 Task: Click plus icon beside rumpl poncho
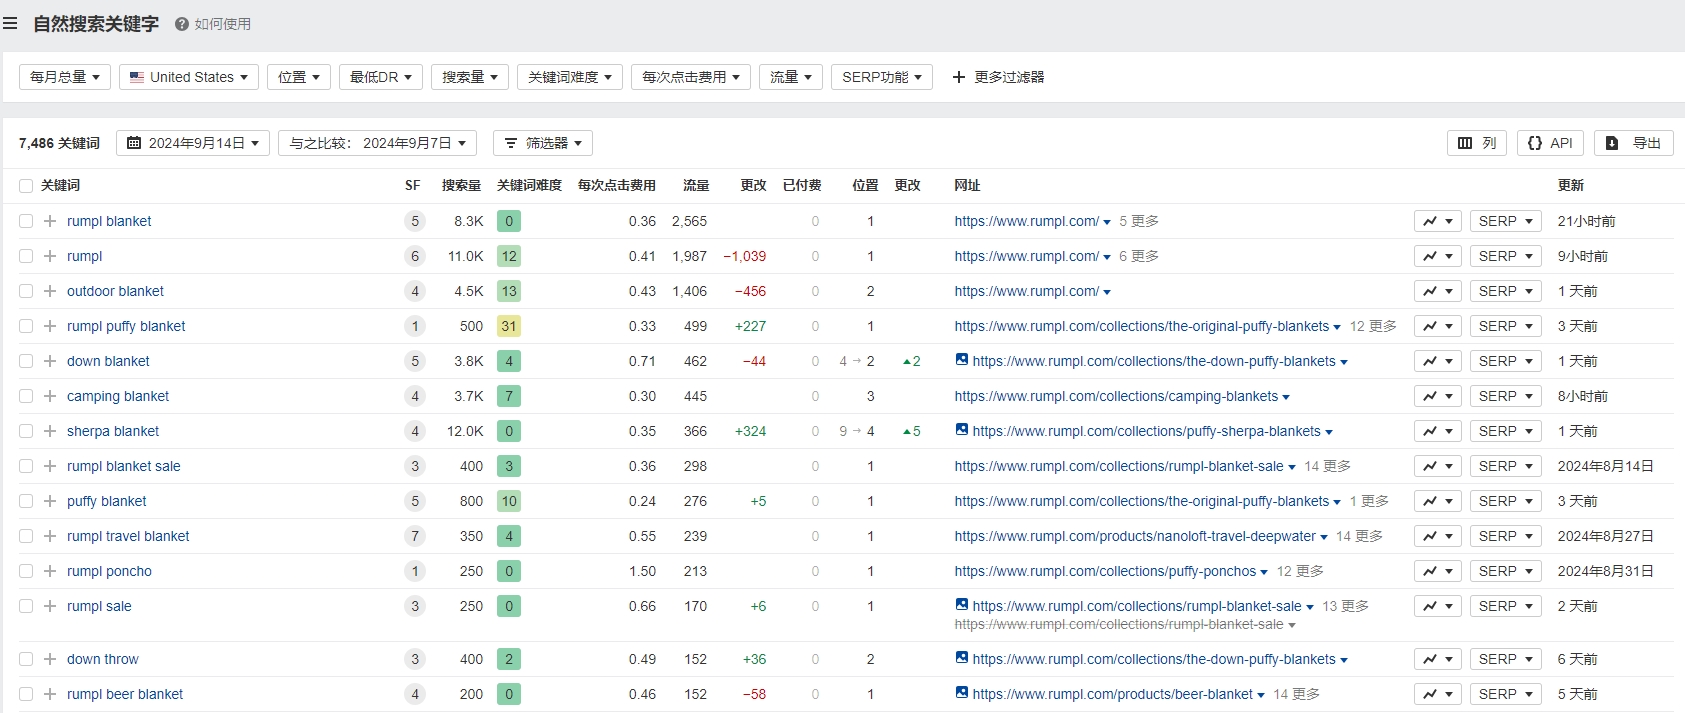[x=50, y=571]
